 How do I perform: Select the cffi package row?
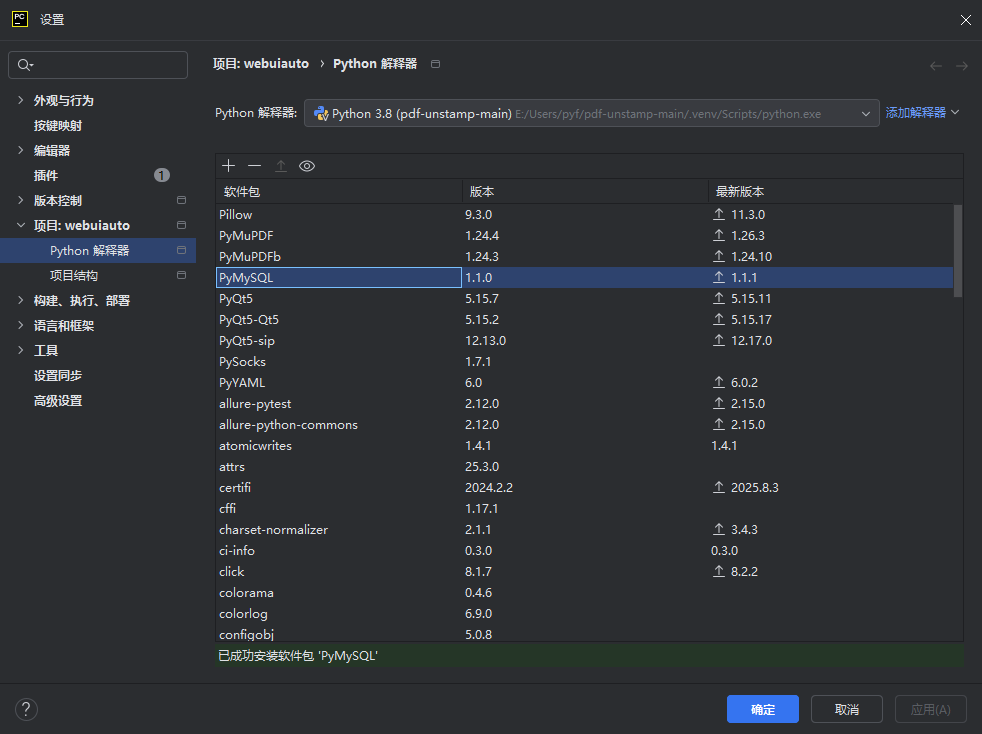pos(584,509)
